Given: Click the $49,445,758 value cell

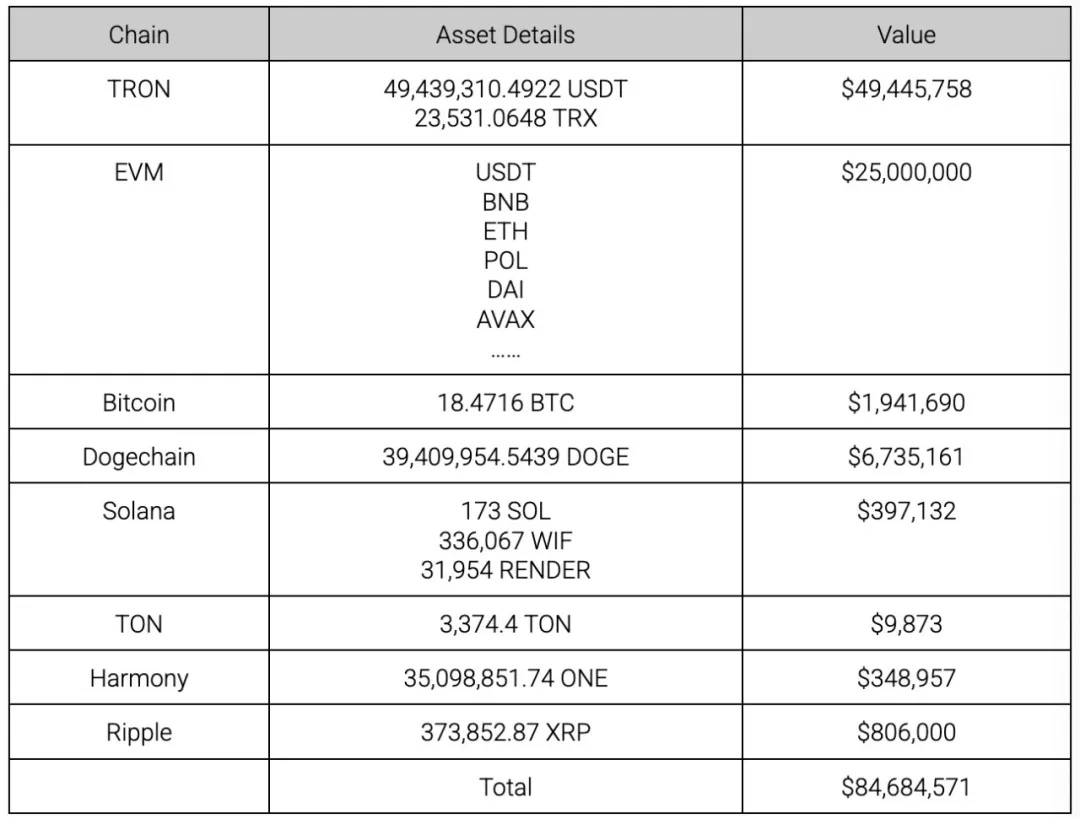Looking at the screenshot, I should (906, 89).
